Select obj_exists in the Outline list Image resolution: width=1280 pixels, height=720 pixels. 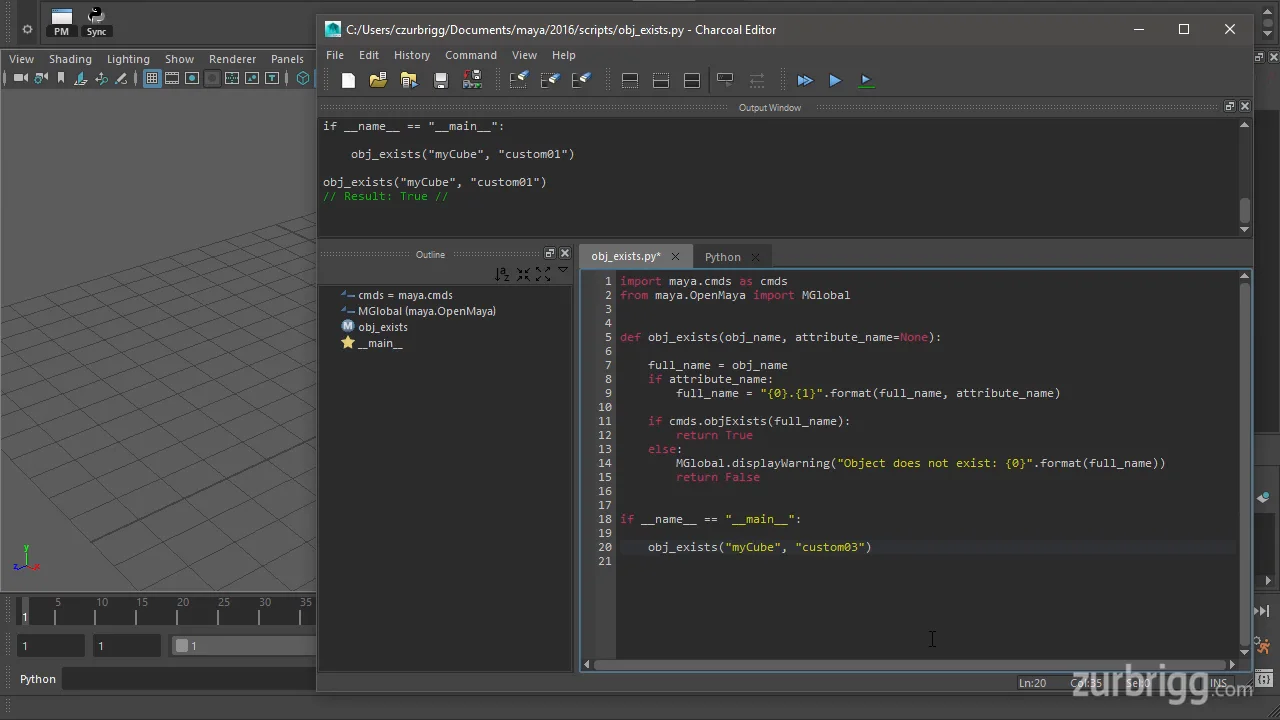[383, 327]
